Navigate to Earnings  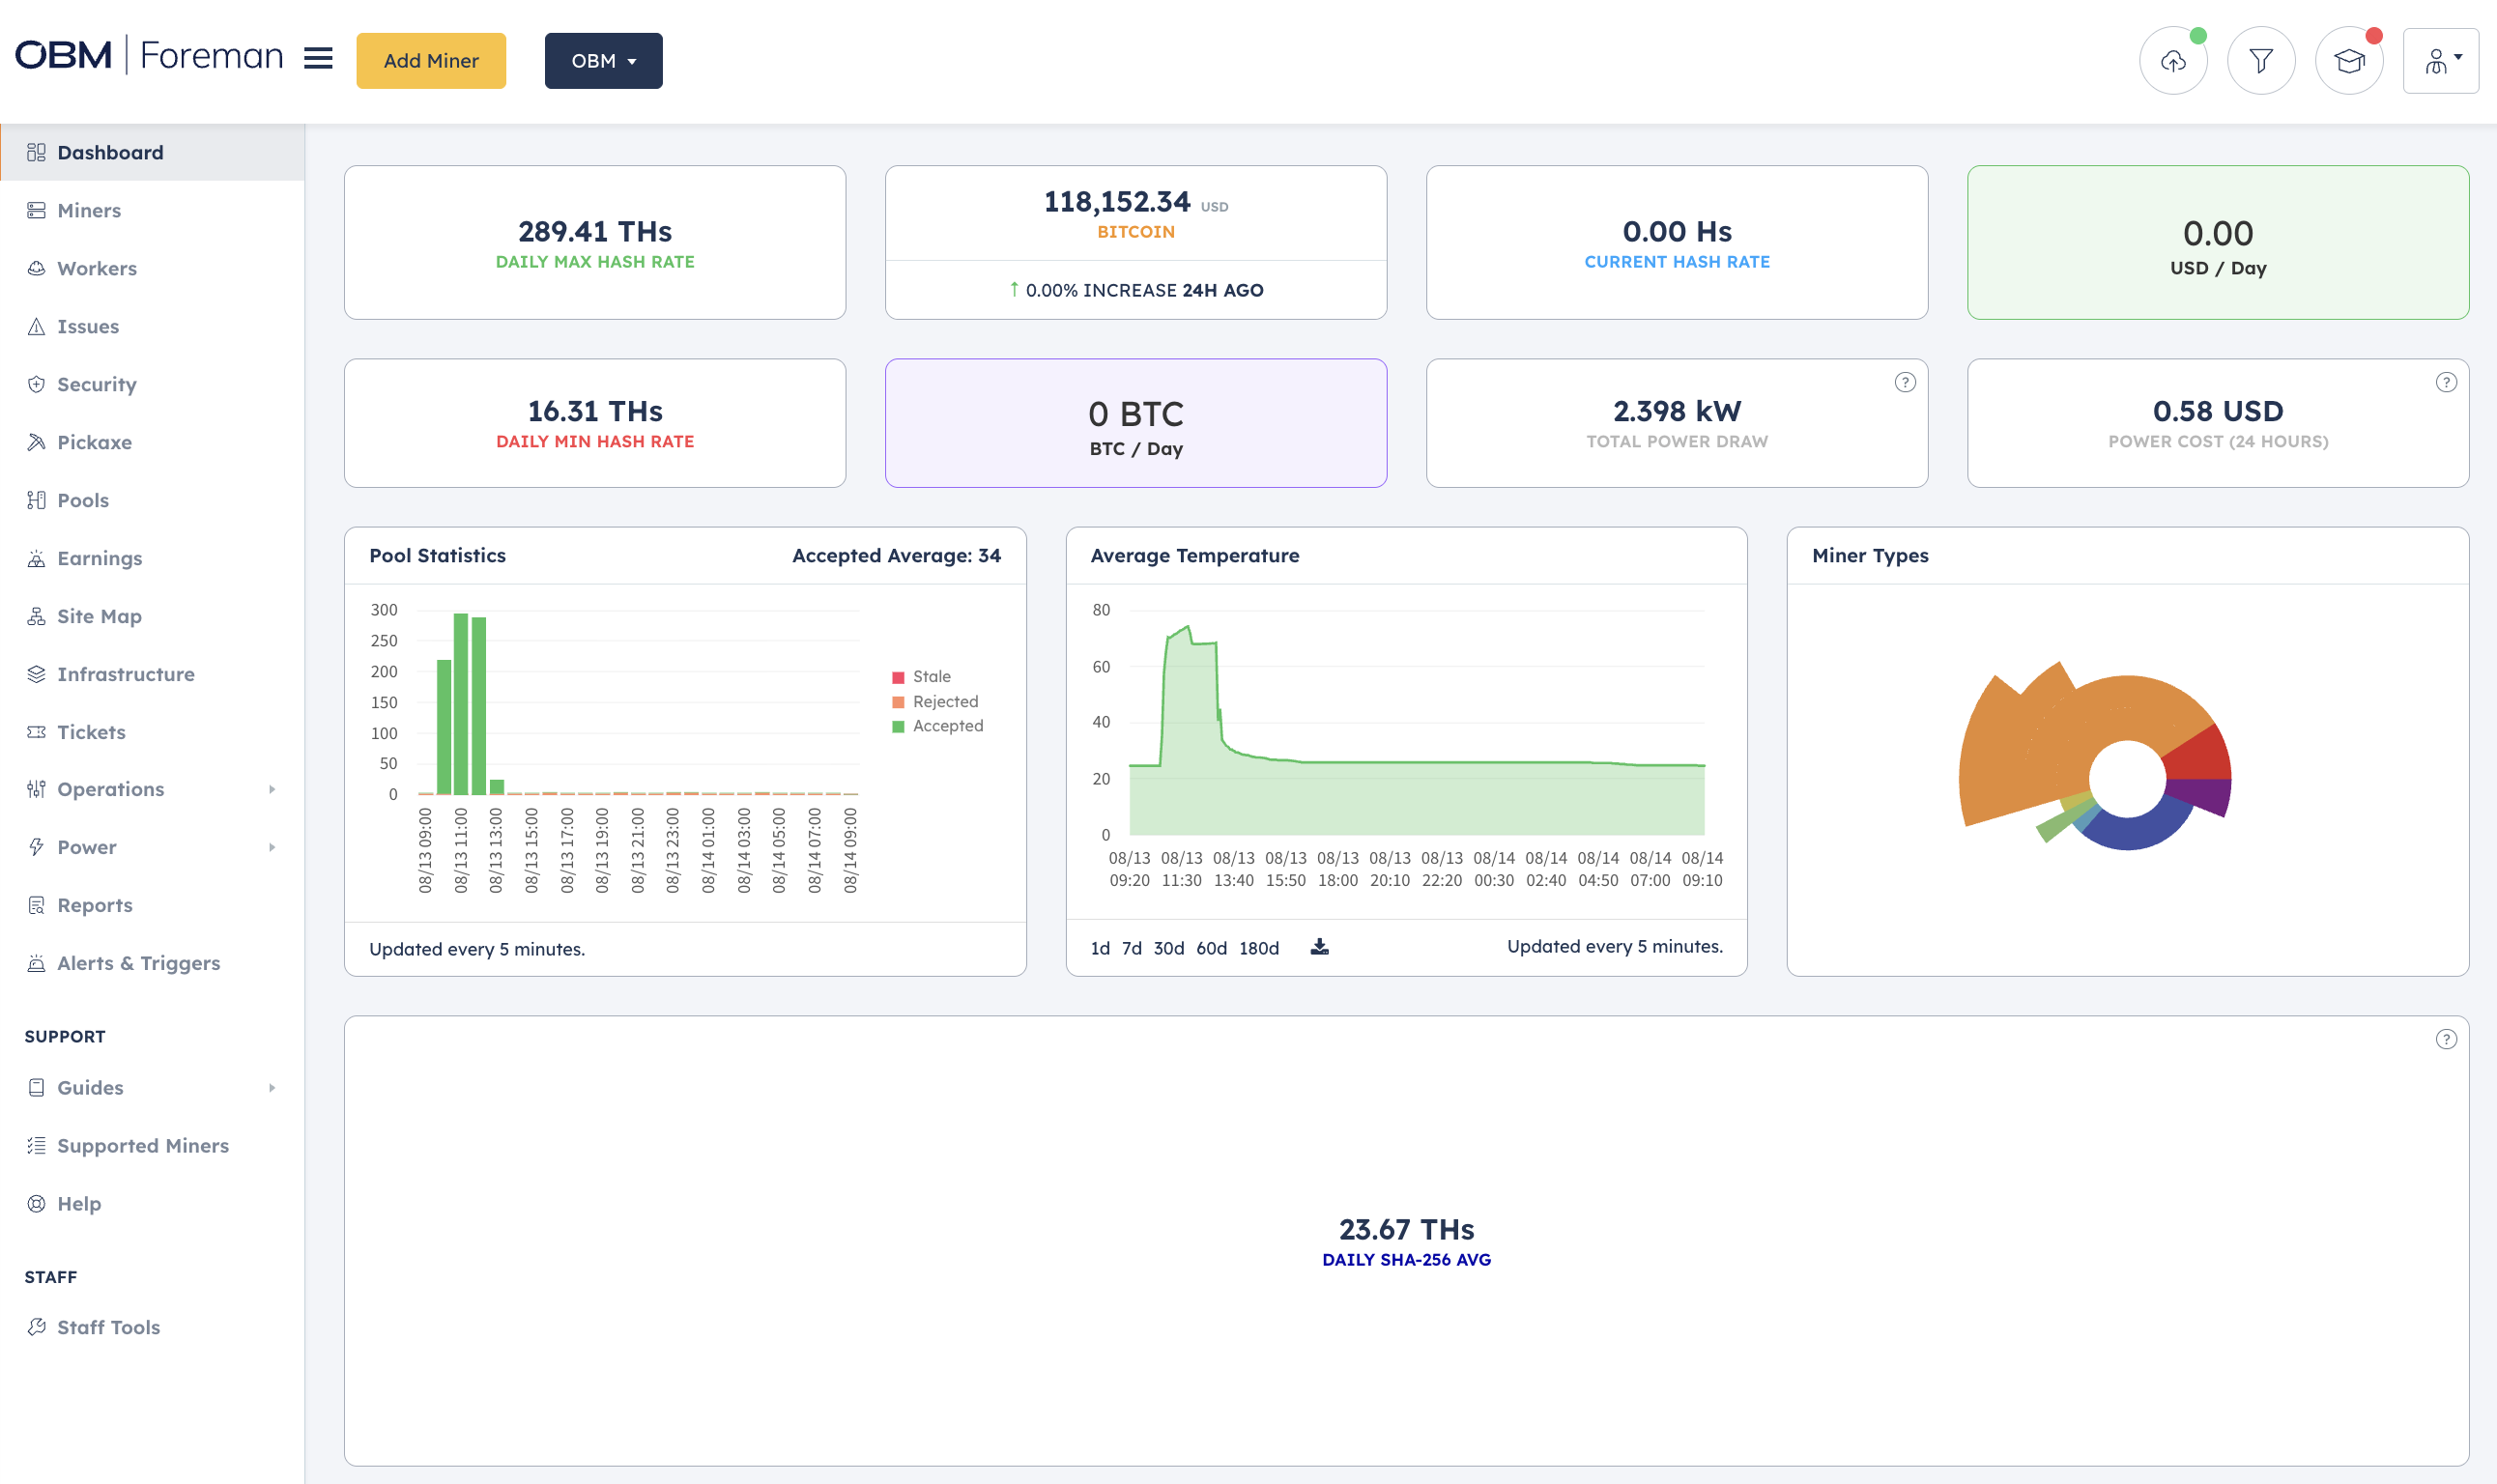pos(152,558)
